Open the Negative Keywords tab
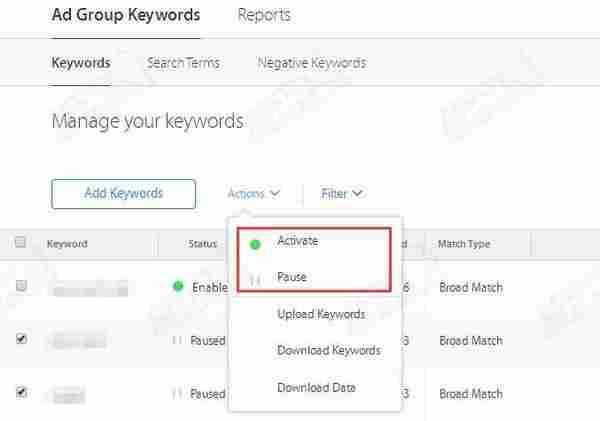 pos(311,63)
